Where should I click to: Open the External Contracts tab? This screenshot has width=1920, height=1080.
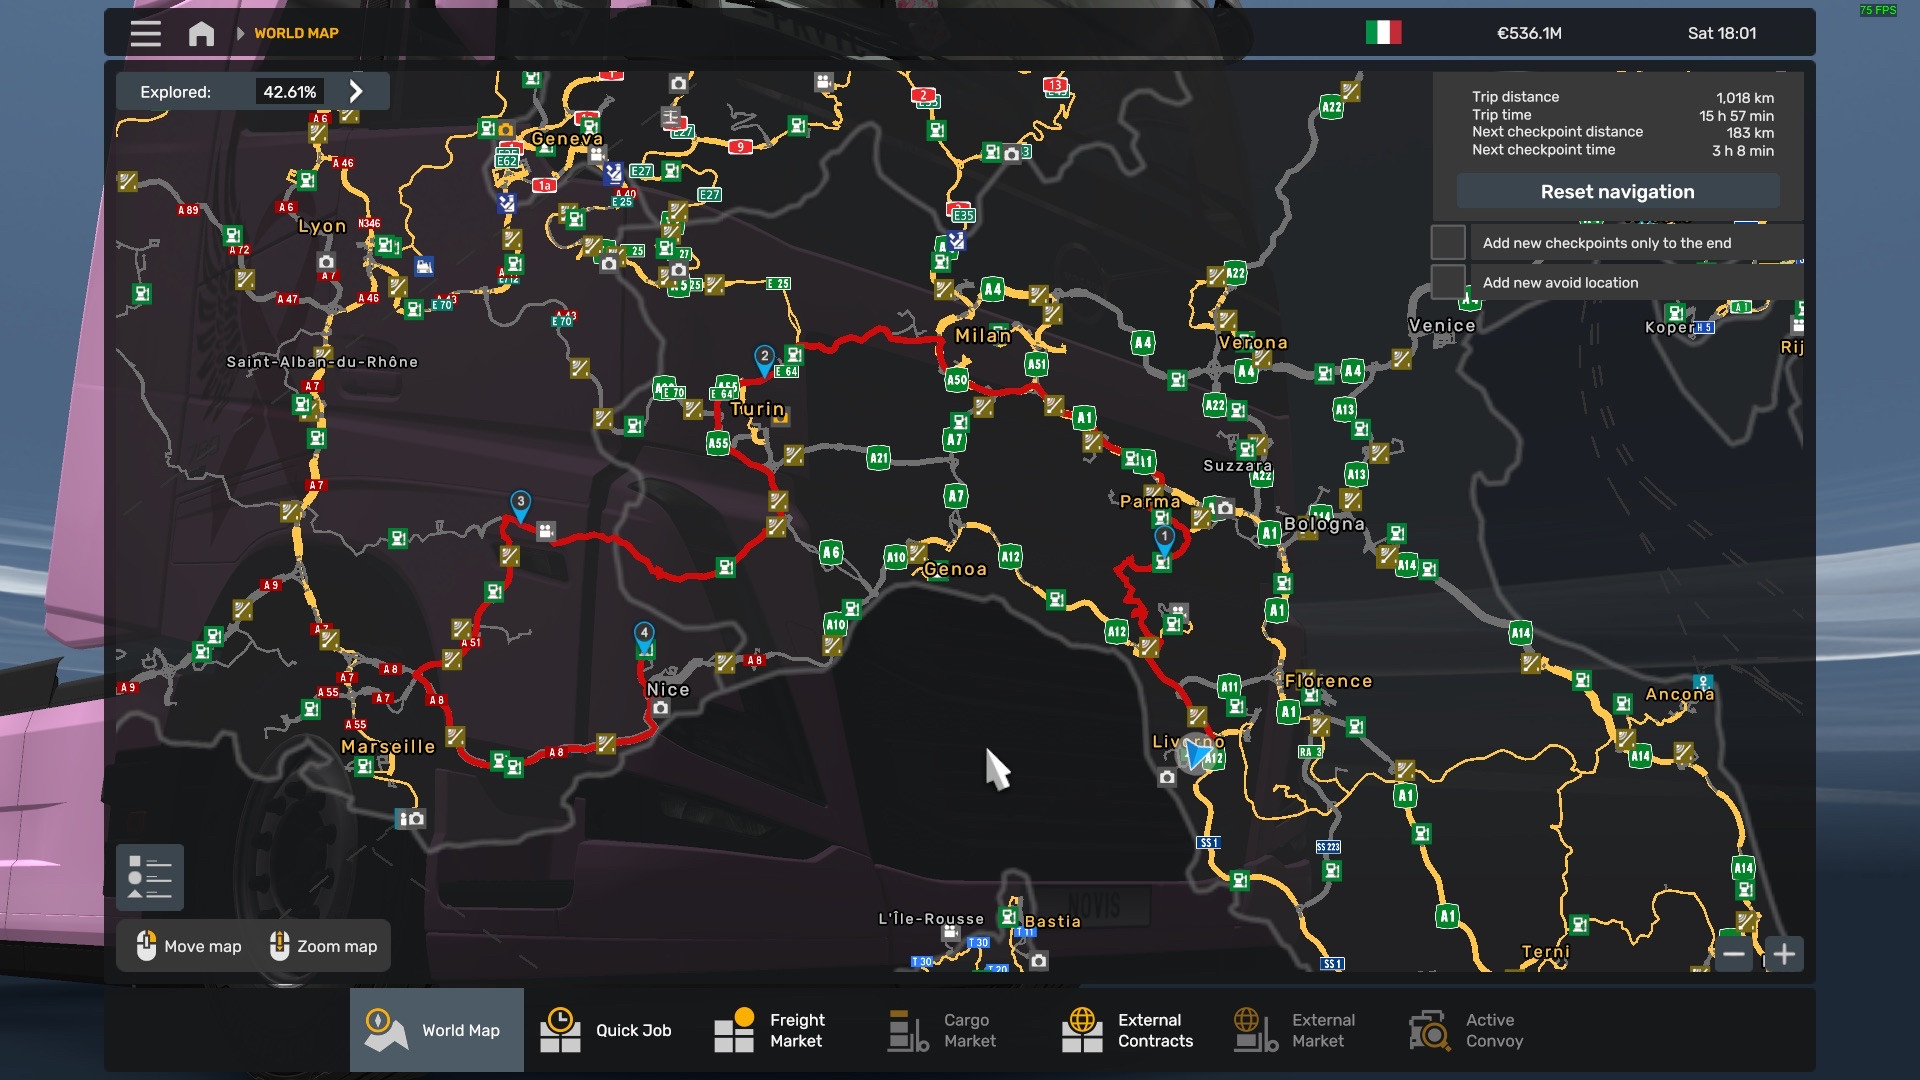[x=1127, y=1030]
